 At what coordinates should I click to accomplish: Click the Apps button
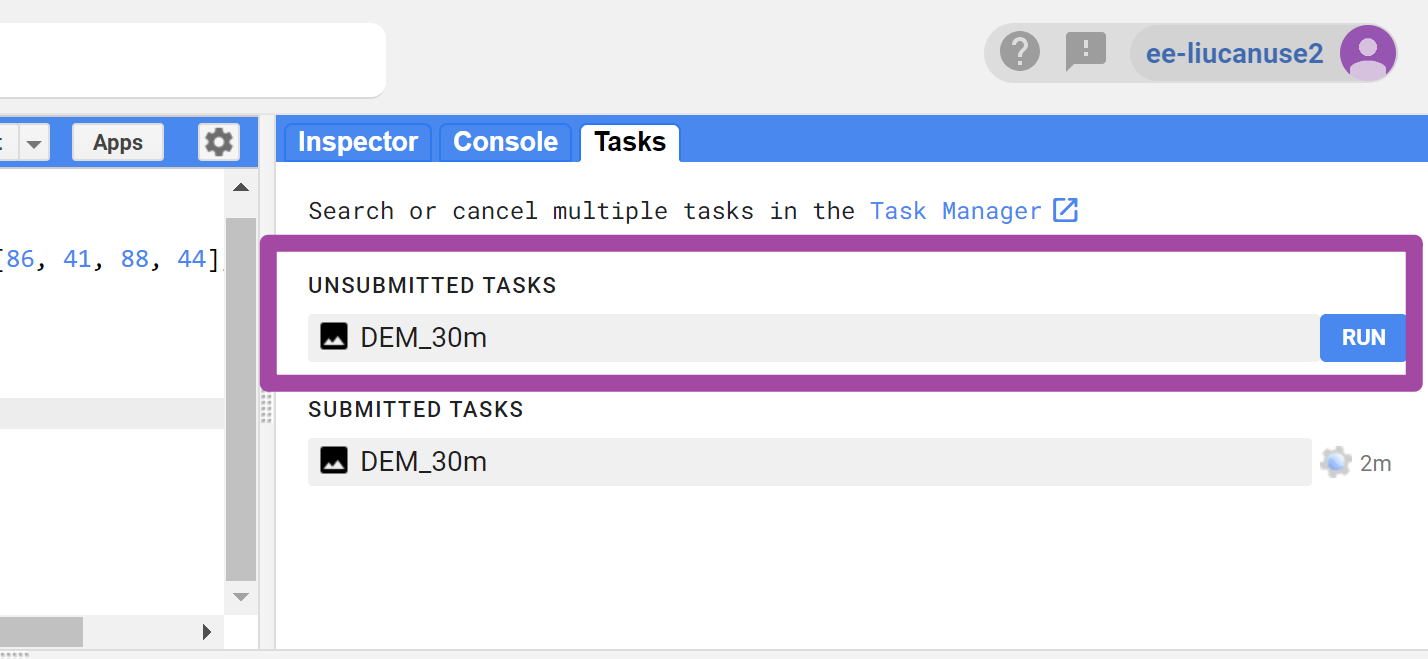point(118,142)
